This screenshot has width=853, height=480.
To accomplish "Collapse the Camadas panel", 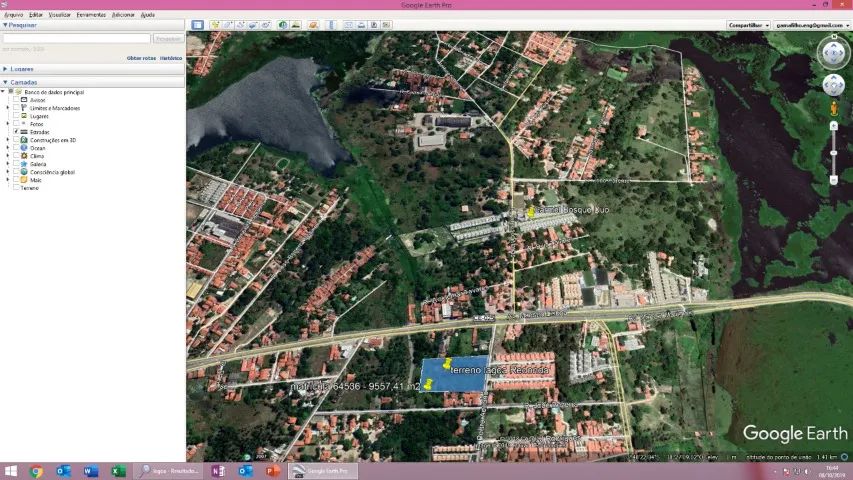I will tap(5, 82).
